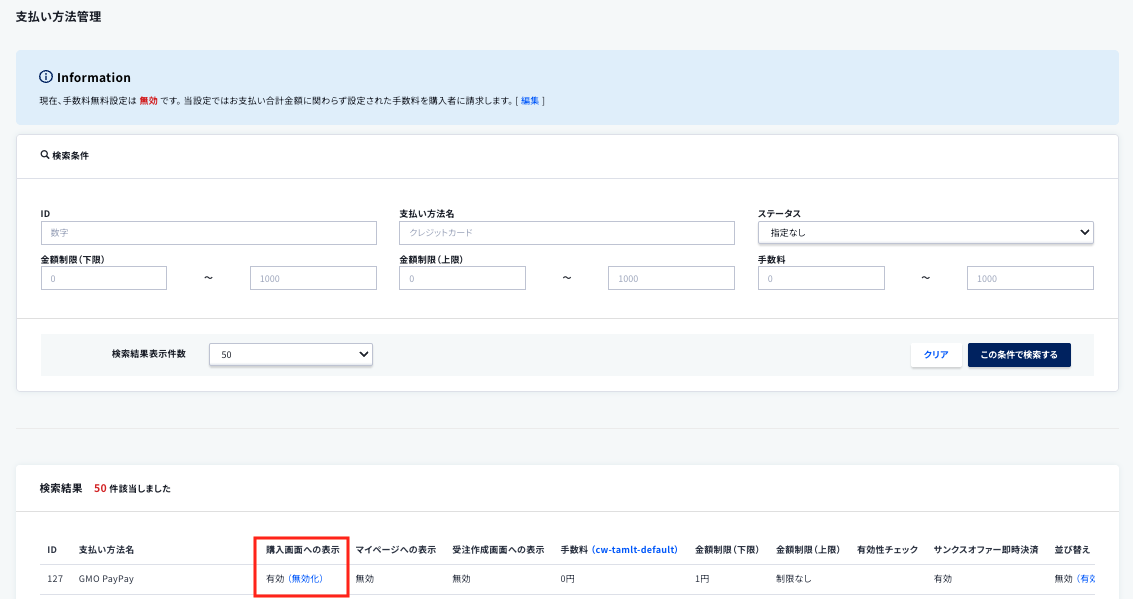Click the 制限なし upper limit cell
1133x599 pixels.
pos(793,579)
